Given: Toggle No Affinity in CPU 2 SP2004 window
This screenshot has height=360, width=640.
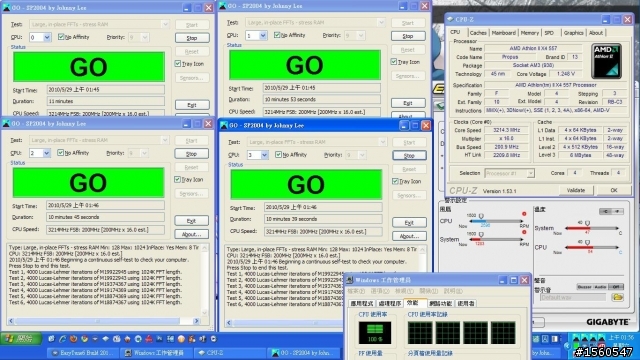Looking at the screenshot, I should [60, 153].
